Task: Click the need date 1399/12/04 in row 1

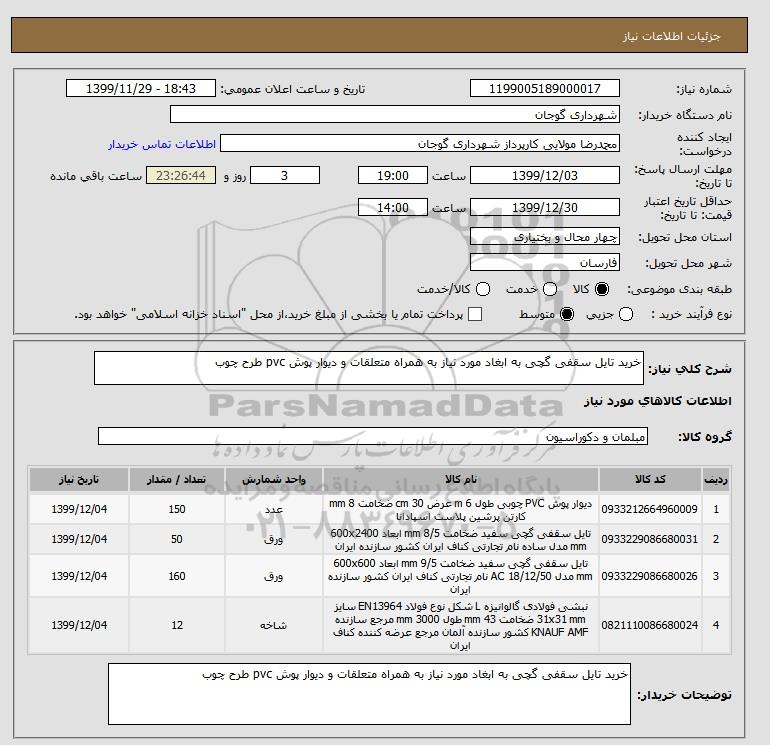Action: tap(79, 509)
